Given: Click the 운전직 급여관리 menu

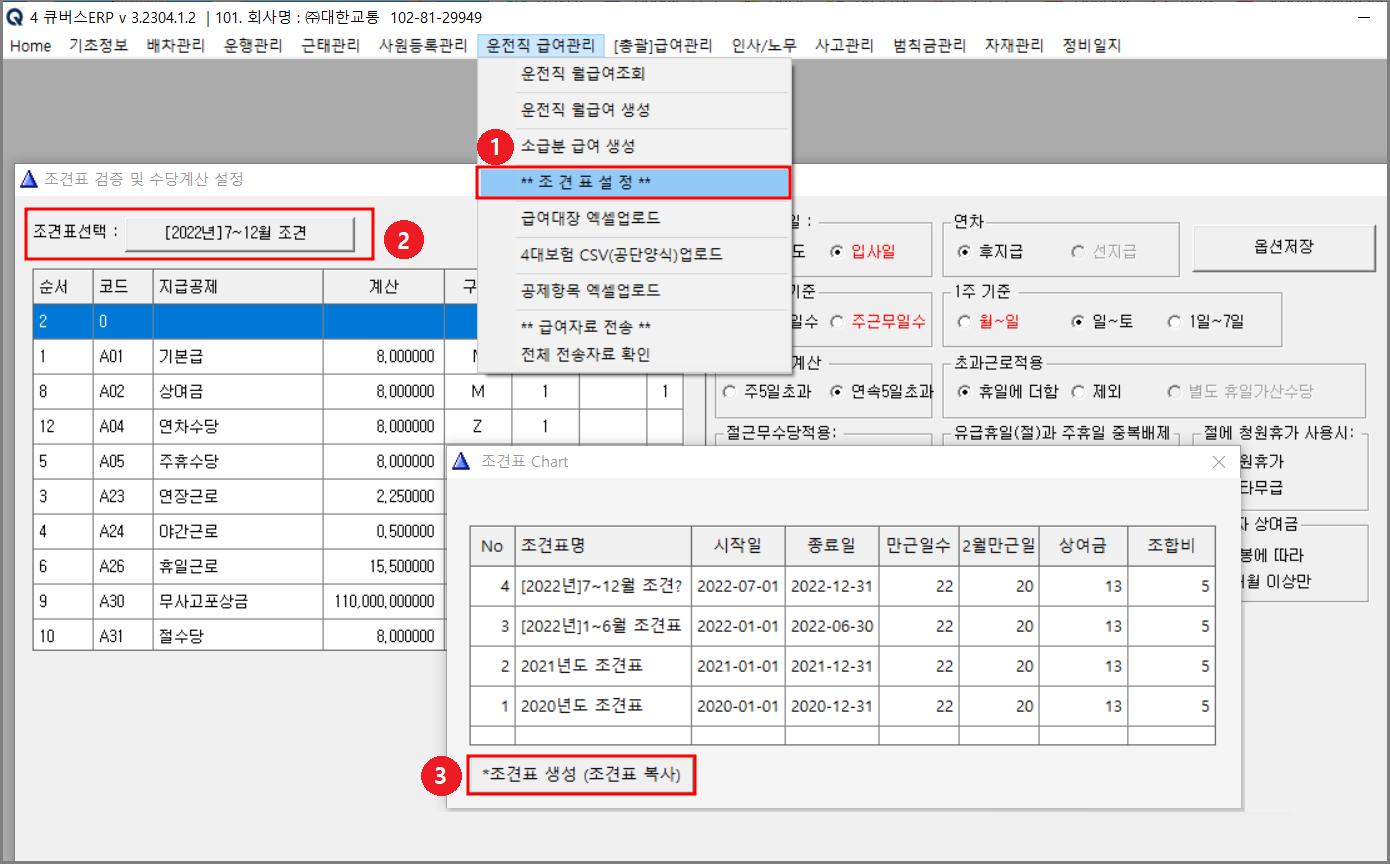Looking at the screenshot, I should point(541,45).
